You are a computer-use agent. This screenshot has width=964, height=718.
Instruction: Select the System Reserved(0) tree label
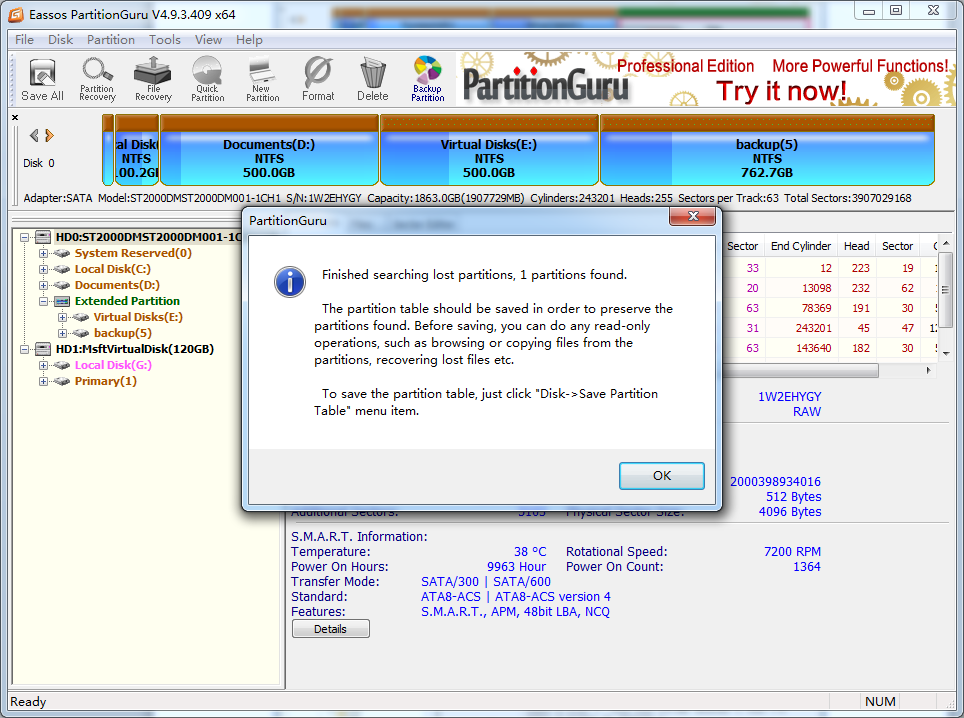(133, 253)
